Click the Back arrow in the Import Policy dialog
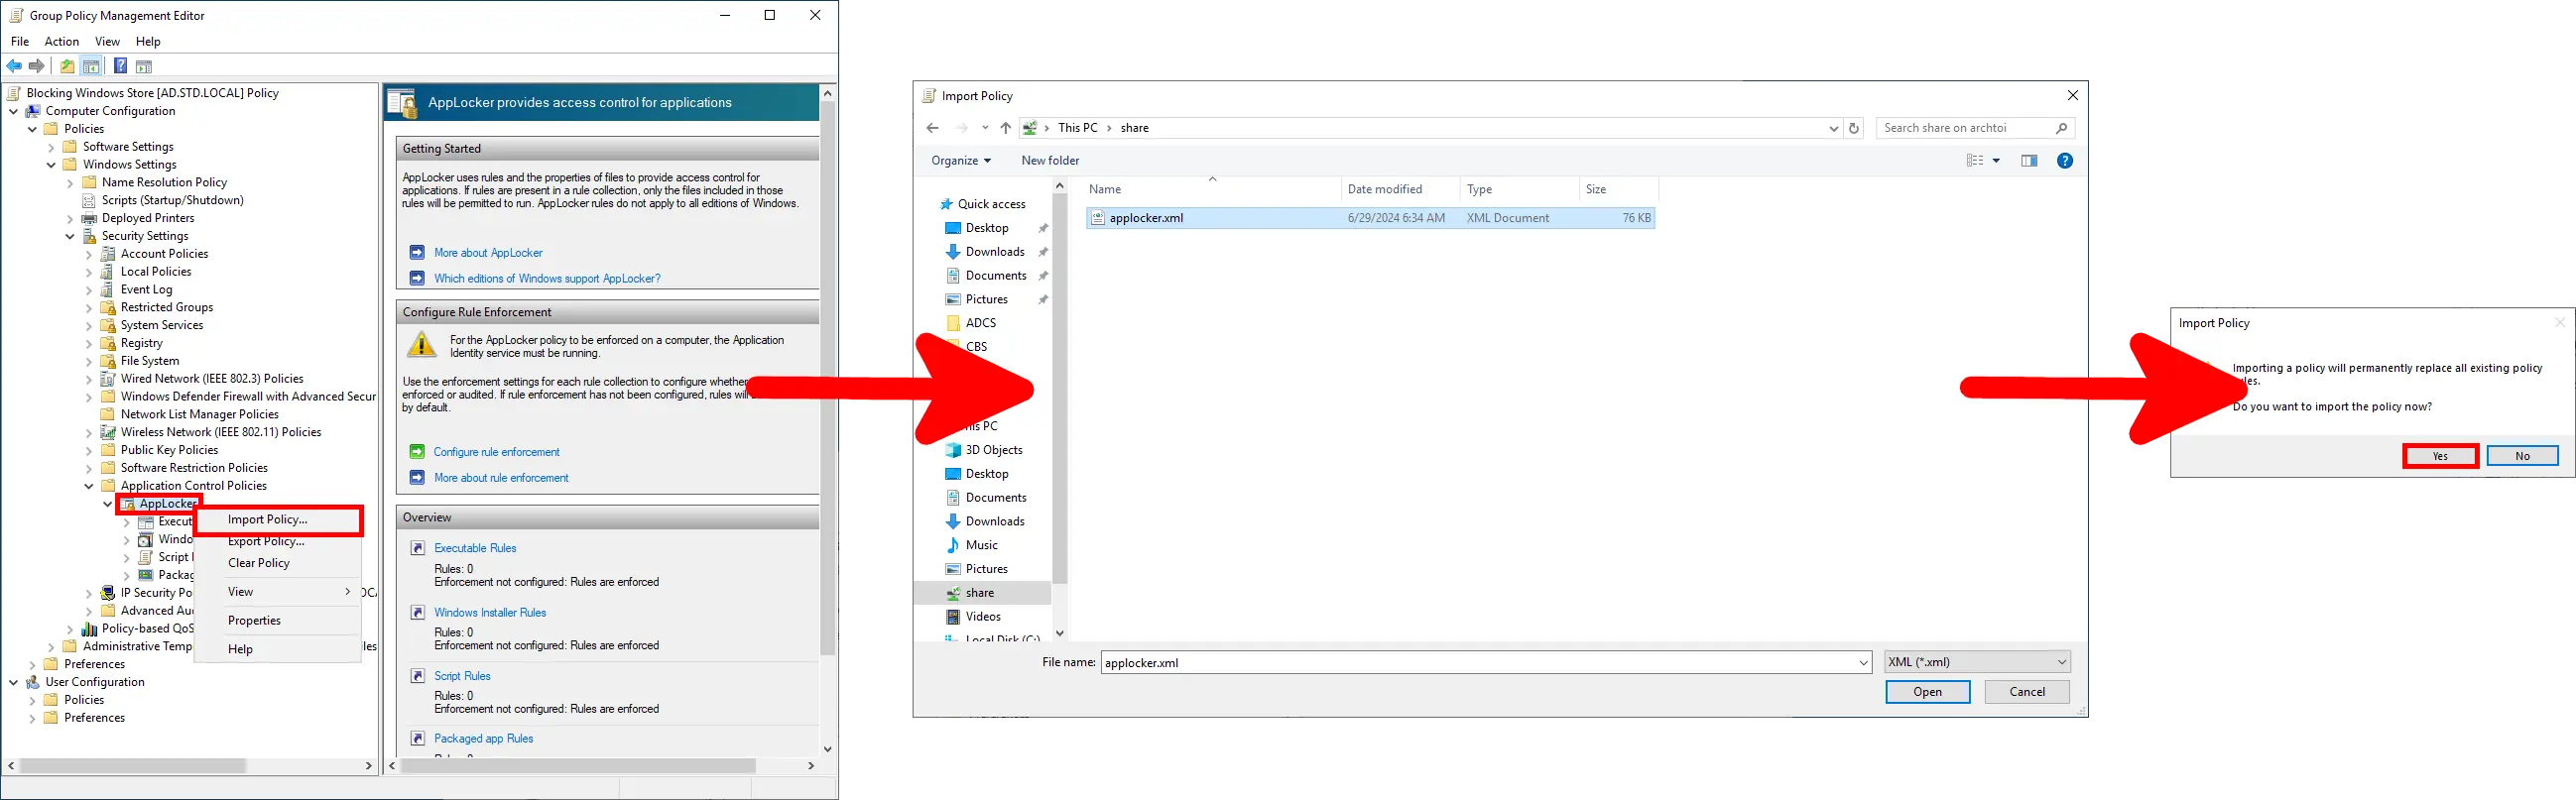This screenshot has width=2576, height=800. tap(932, 128)
